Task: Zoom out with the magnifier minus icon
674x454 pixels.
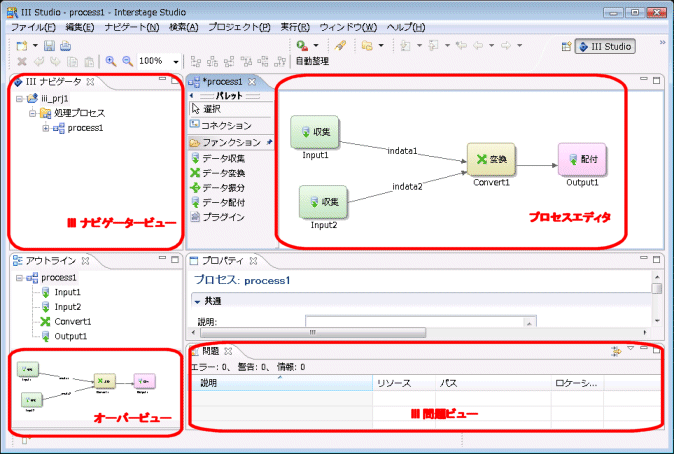Action: [127, 61]
